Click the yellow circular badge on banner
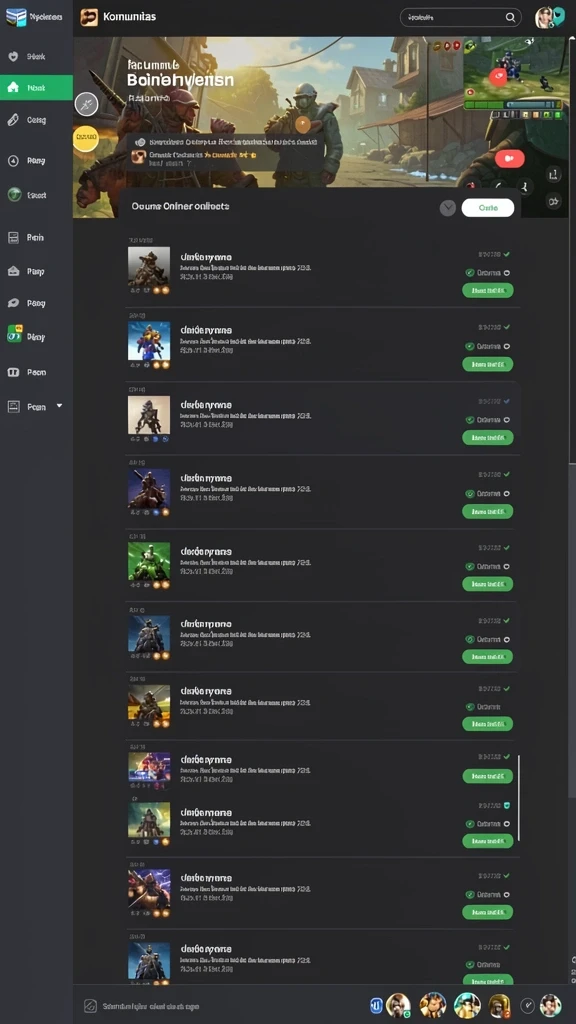 85,138
